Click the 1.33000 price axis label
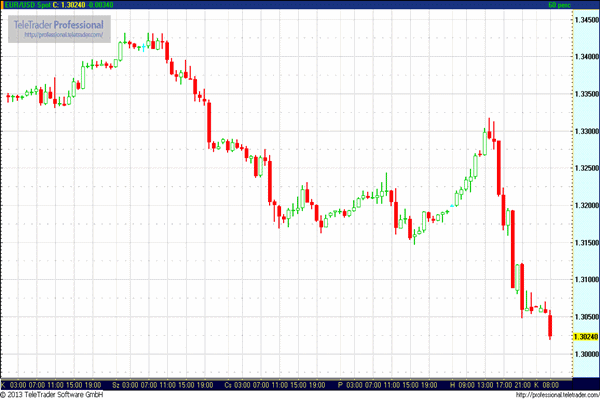Screen dimensions: 600x400 [585, 132]
